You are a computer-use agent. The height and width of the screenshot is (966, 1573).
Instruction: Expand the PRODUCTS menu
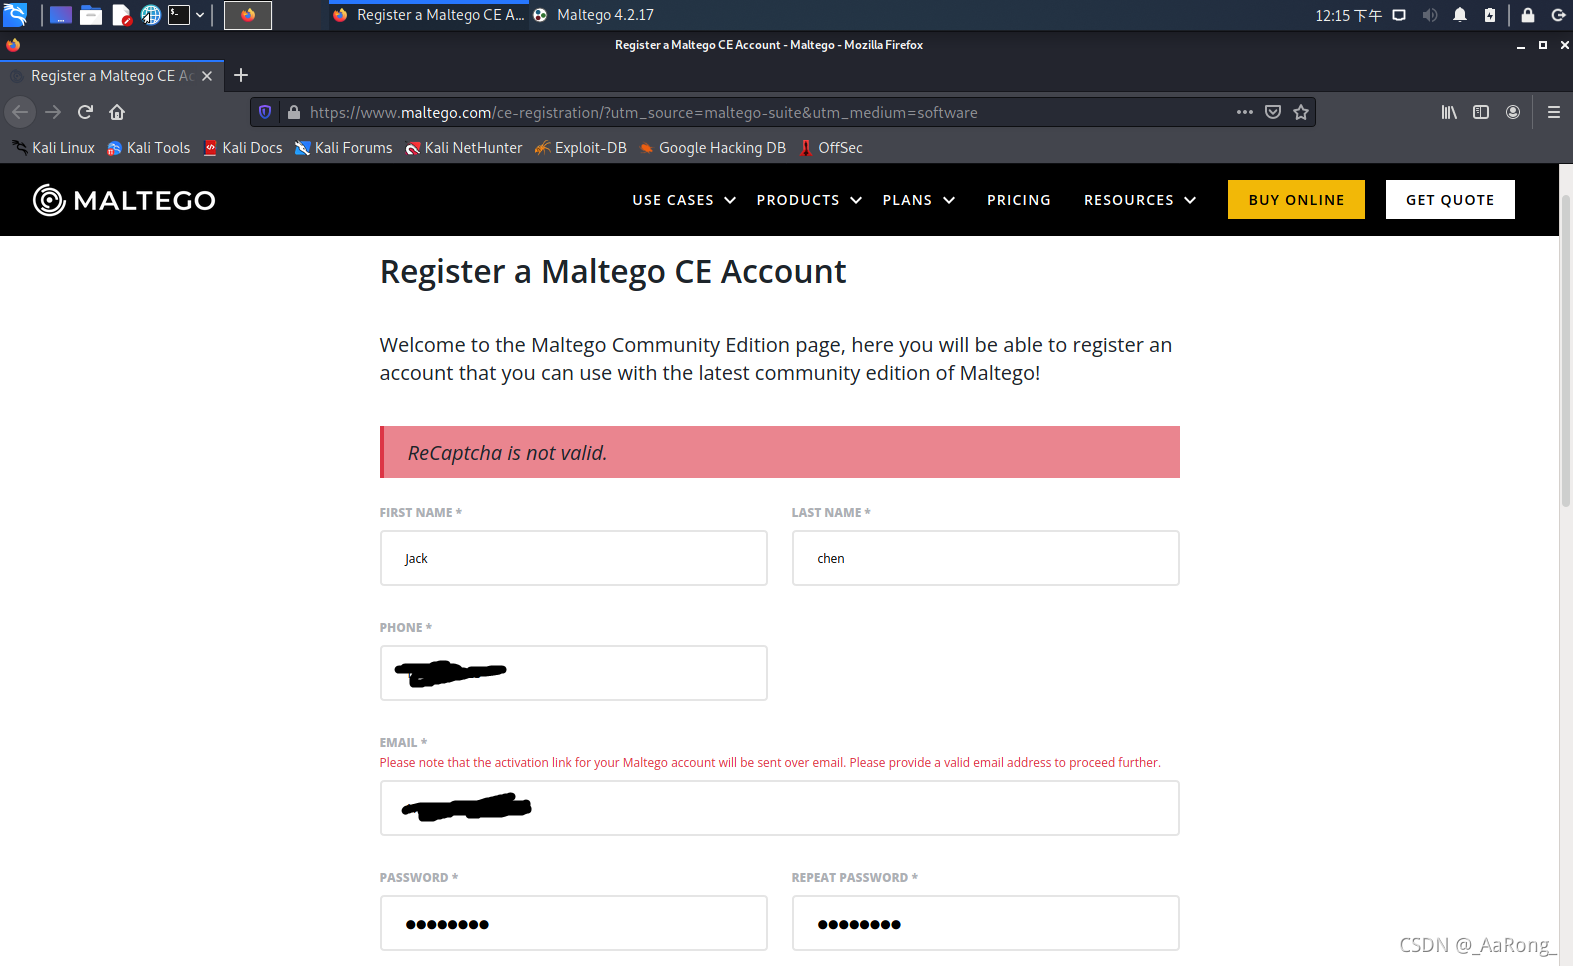[x=809, y=200]
